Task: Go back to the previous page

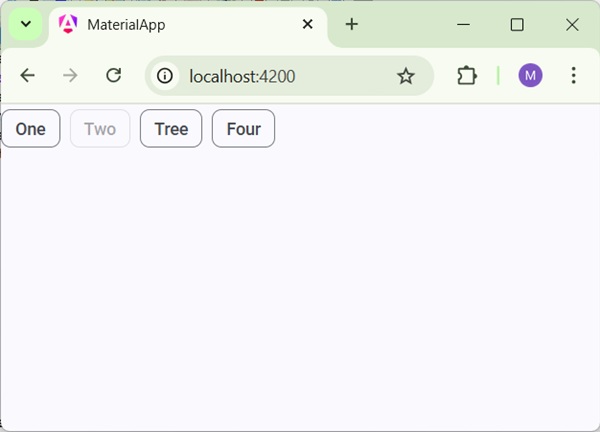Action: [x=28, y=76]
